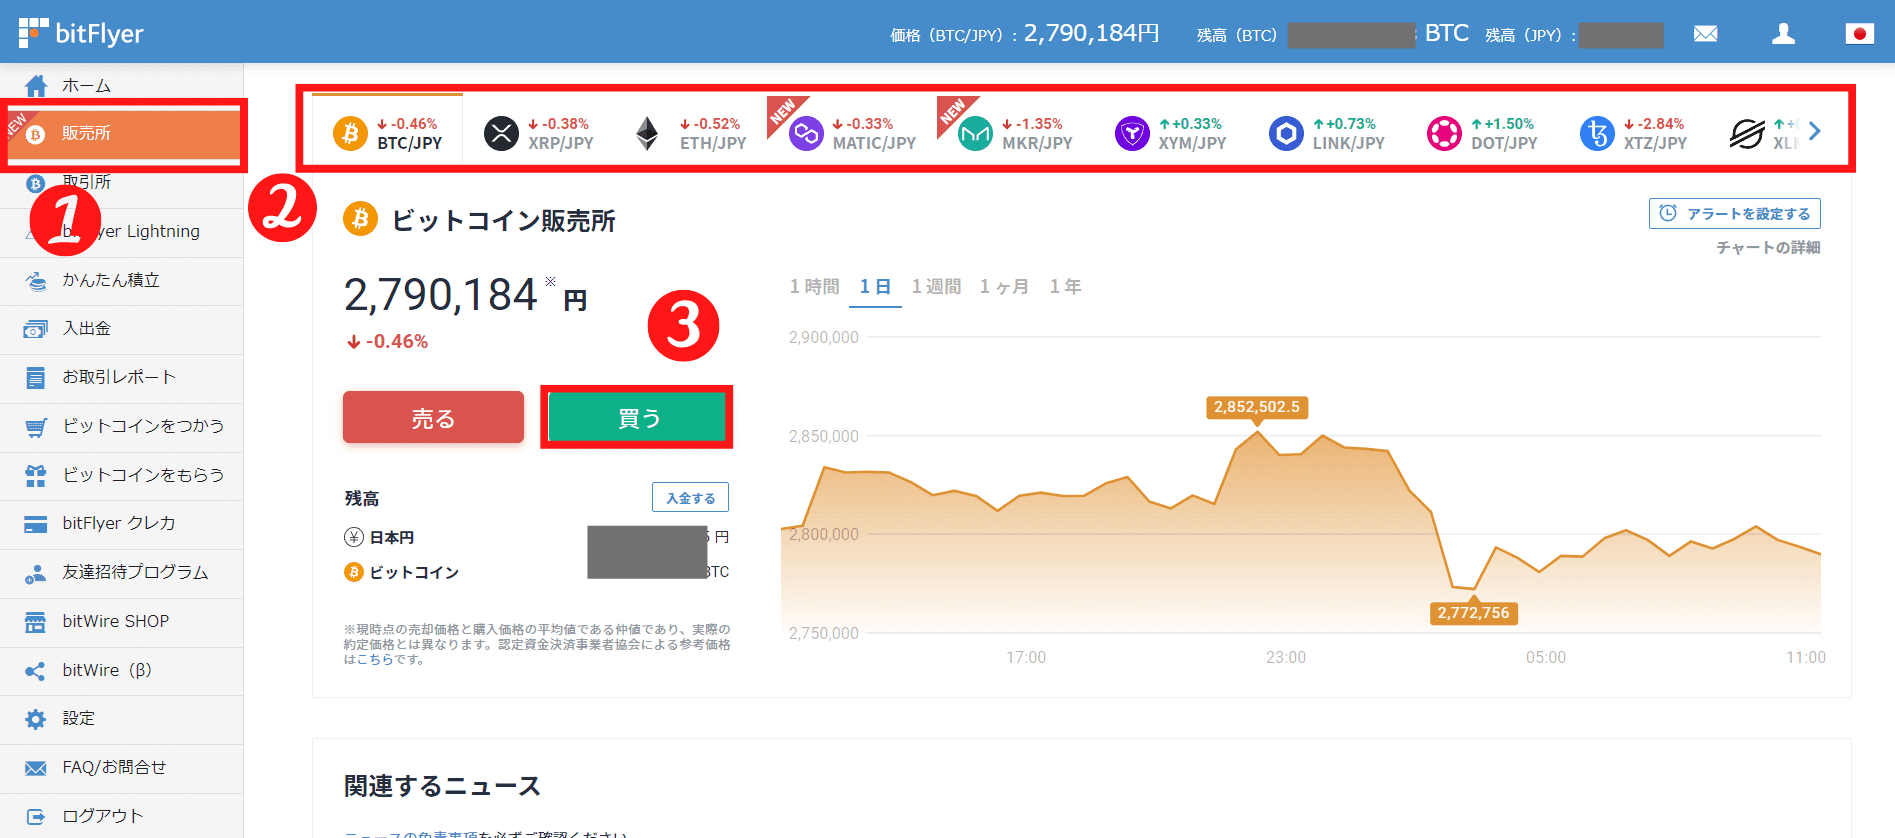The height and width of the screenshot is (838, 1895).
Task: Switch chart range to 1時間
Action: pos(814,287)
